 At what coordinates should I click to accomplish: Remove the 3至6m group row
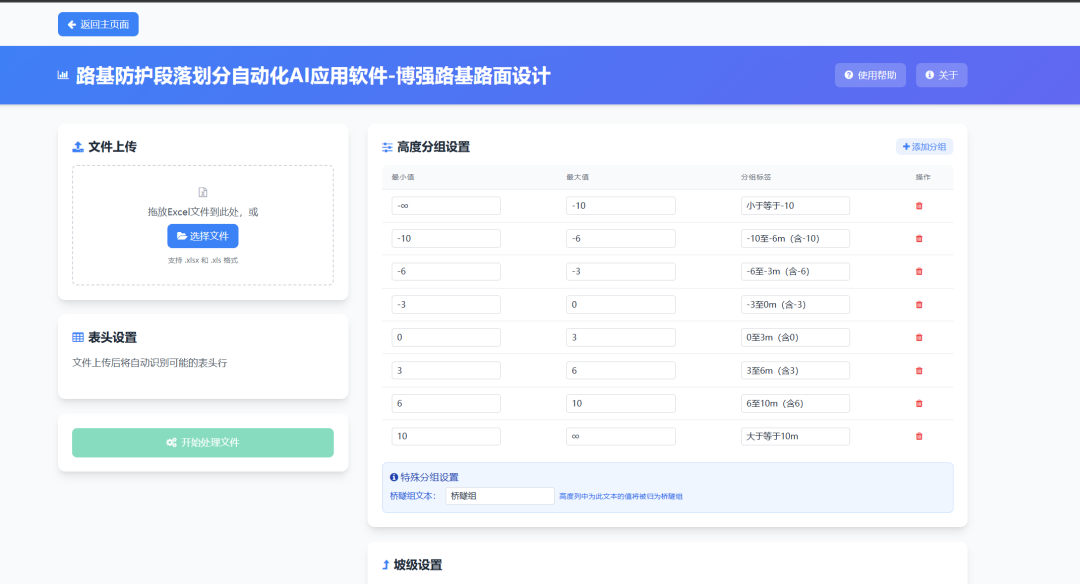click(919, 371)
